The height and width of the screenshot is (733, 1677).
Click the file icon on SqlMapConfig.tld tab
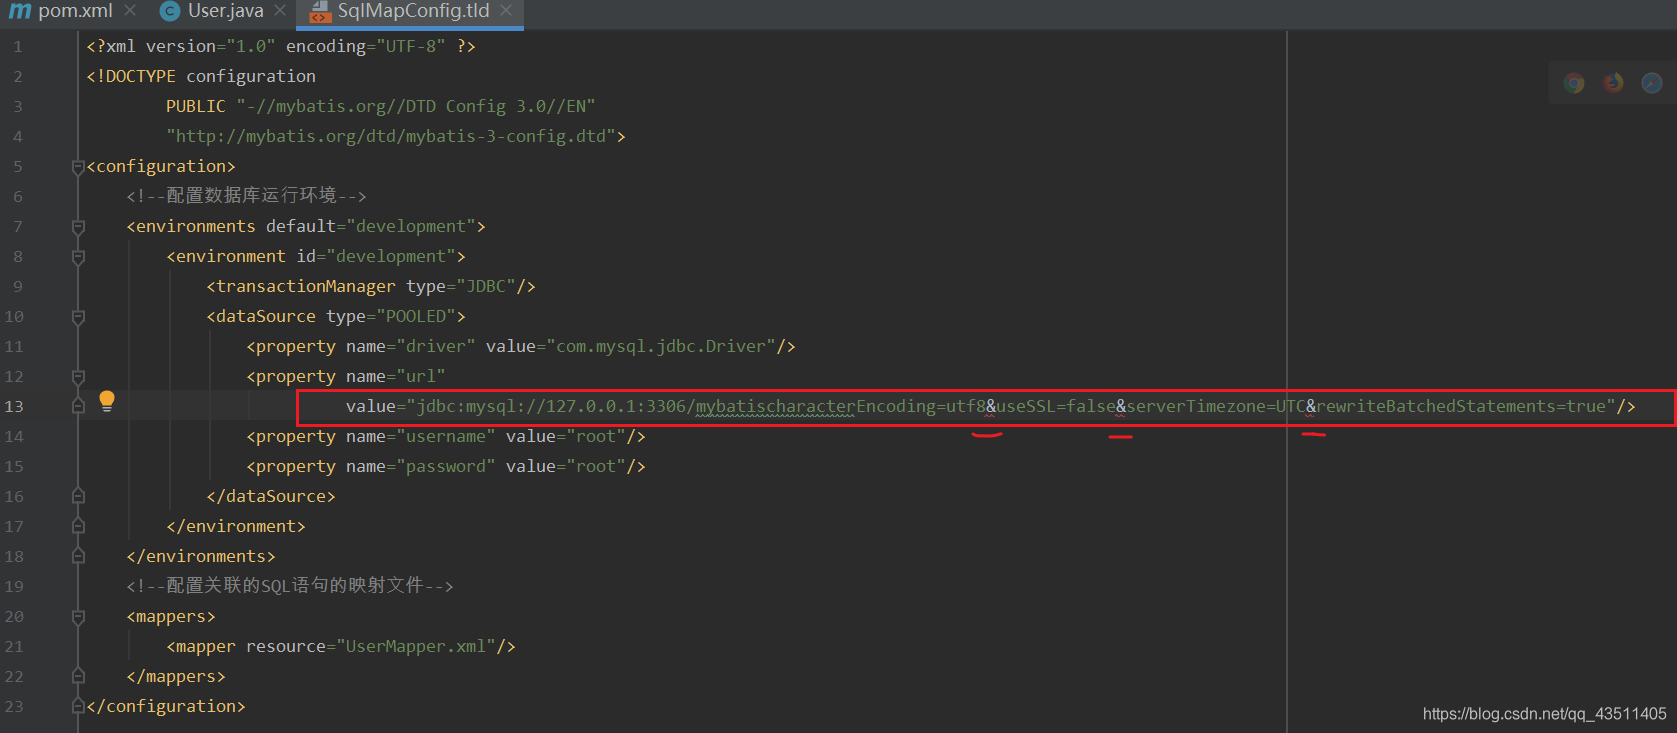click(319, 12)
